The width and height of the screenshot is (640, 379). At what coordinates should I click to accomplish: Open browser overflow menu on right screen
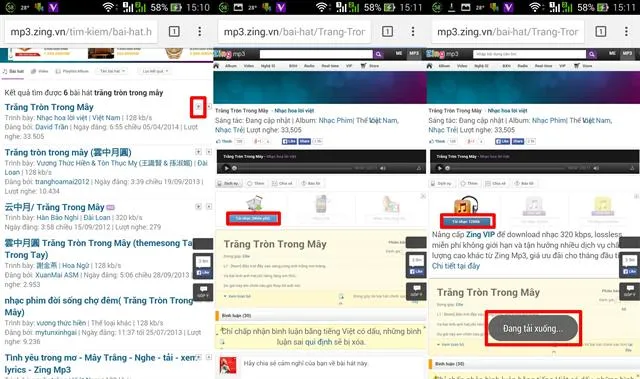click(x=626, y=31)
